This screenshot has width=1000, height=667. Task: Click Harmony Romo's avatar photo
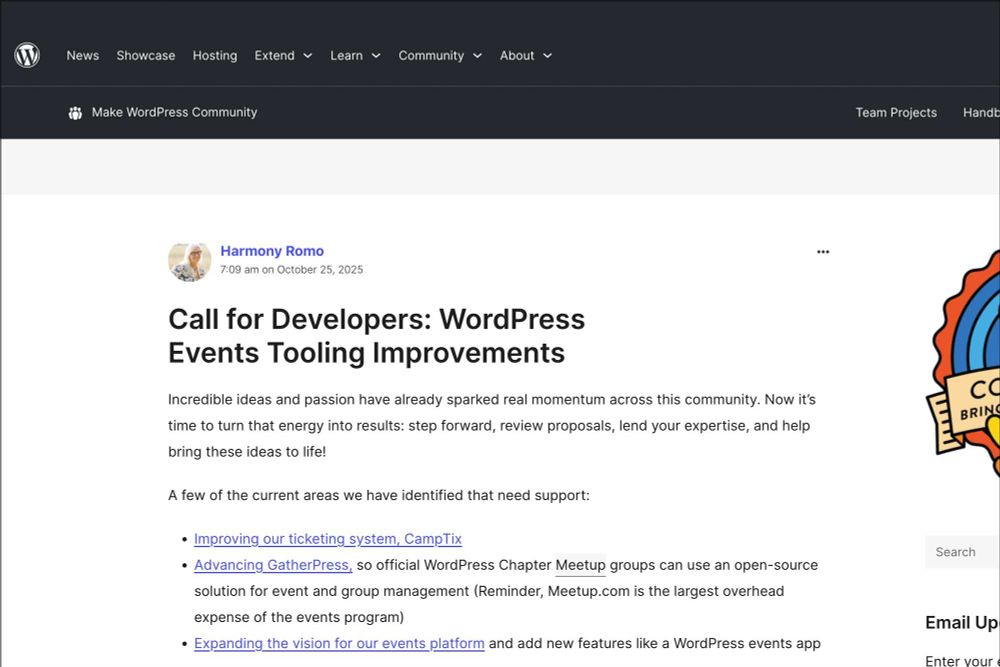coord(189,261)
